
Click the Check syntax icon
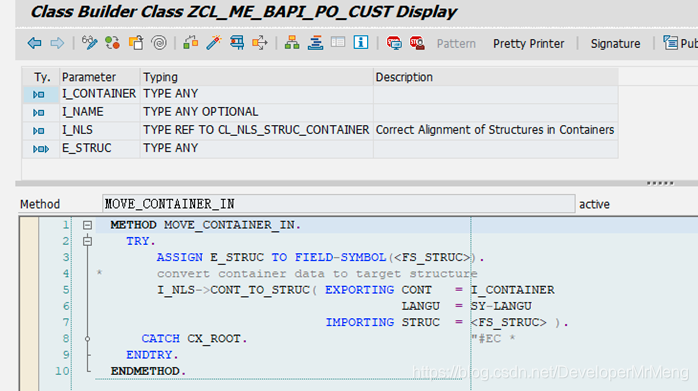(x=191, y=43)
